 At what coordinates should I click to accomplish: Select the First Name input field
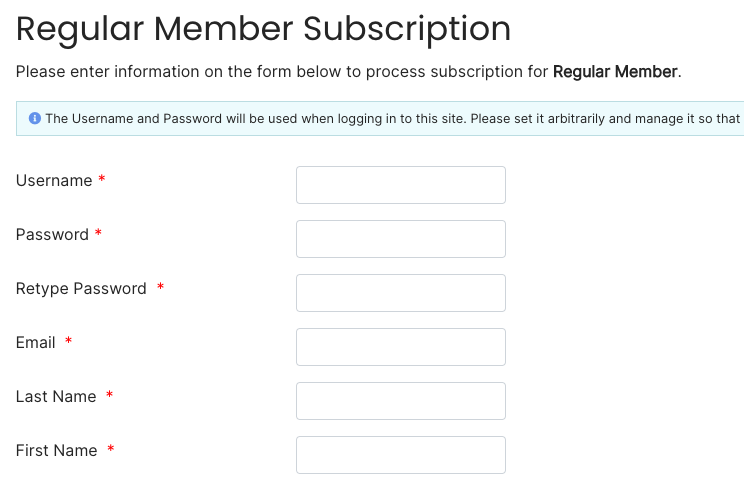tap(401, 455)
